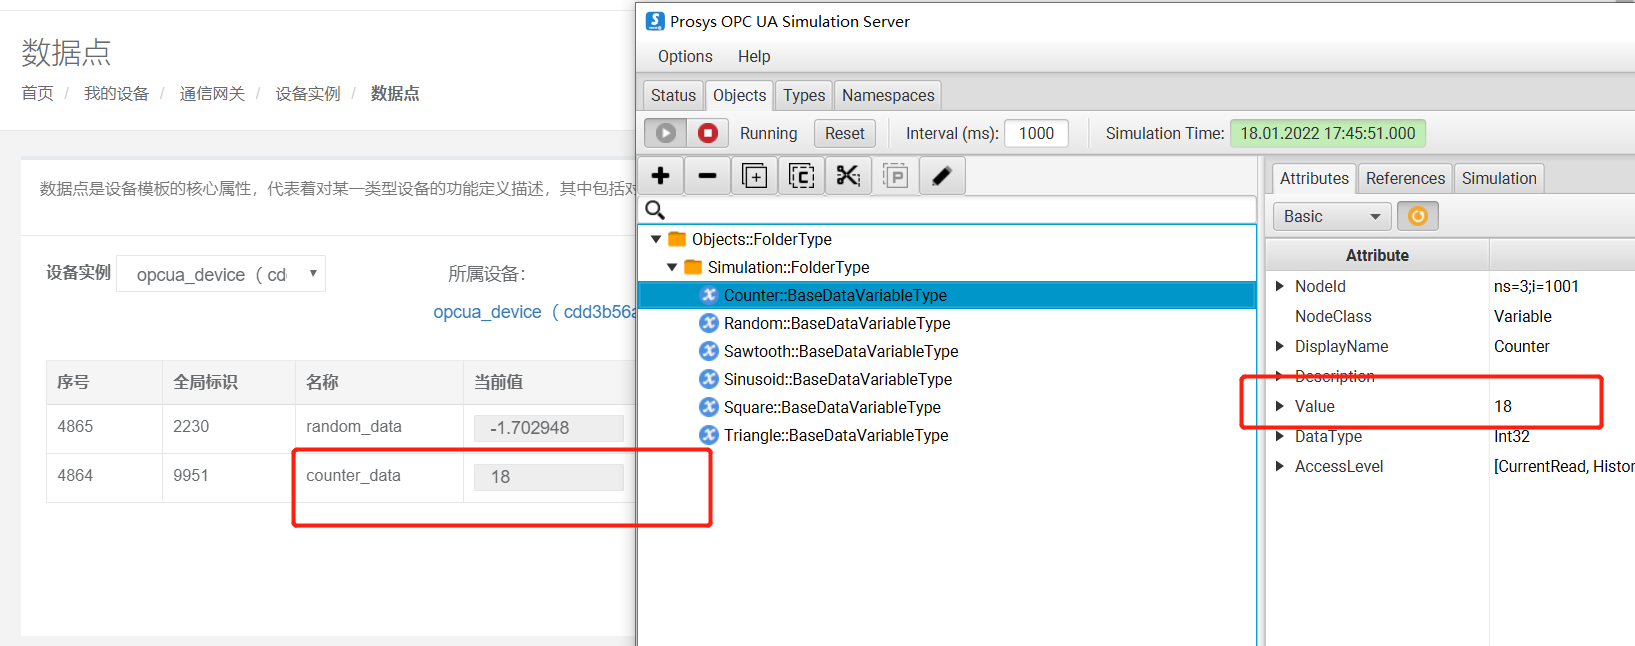Image resolution: width=1635 pixels, height=646 pixels.
Task: Select Random::BaseDataVariableType in the tree
Action: coord(836,323)
